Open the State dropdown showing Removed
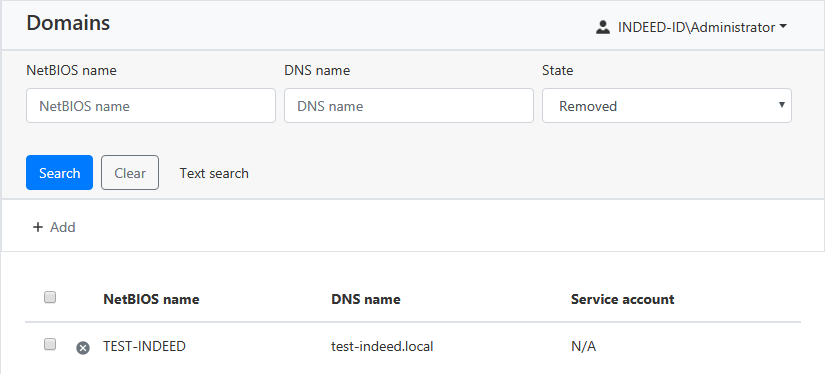Viewport: 825px width, 374px height. (x=667, y=106)
